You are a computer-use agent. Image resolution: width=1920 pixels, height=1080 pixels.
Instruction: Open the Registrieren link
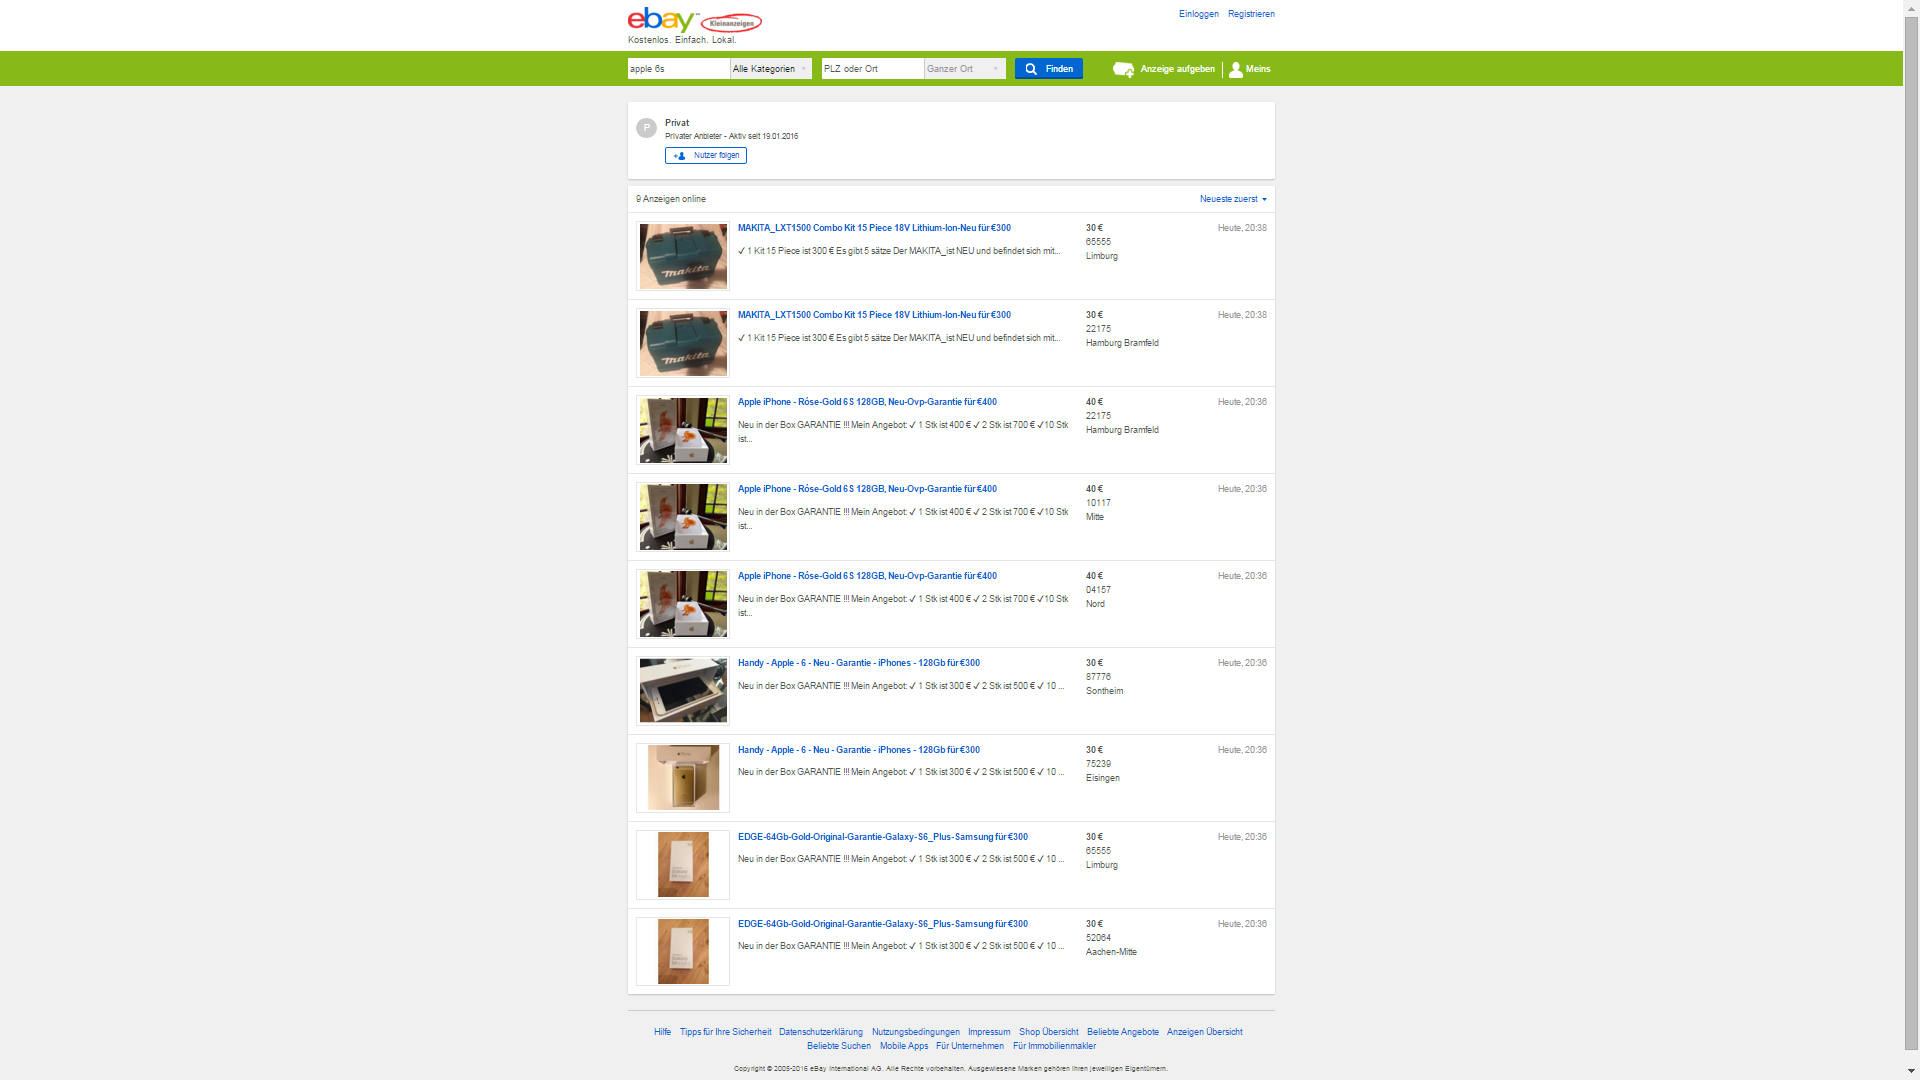click(x=1251, y=14)
